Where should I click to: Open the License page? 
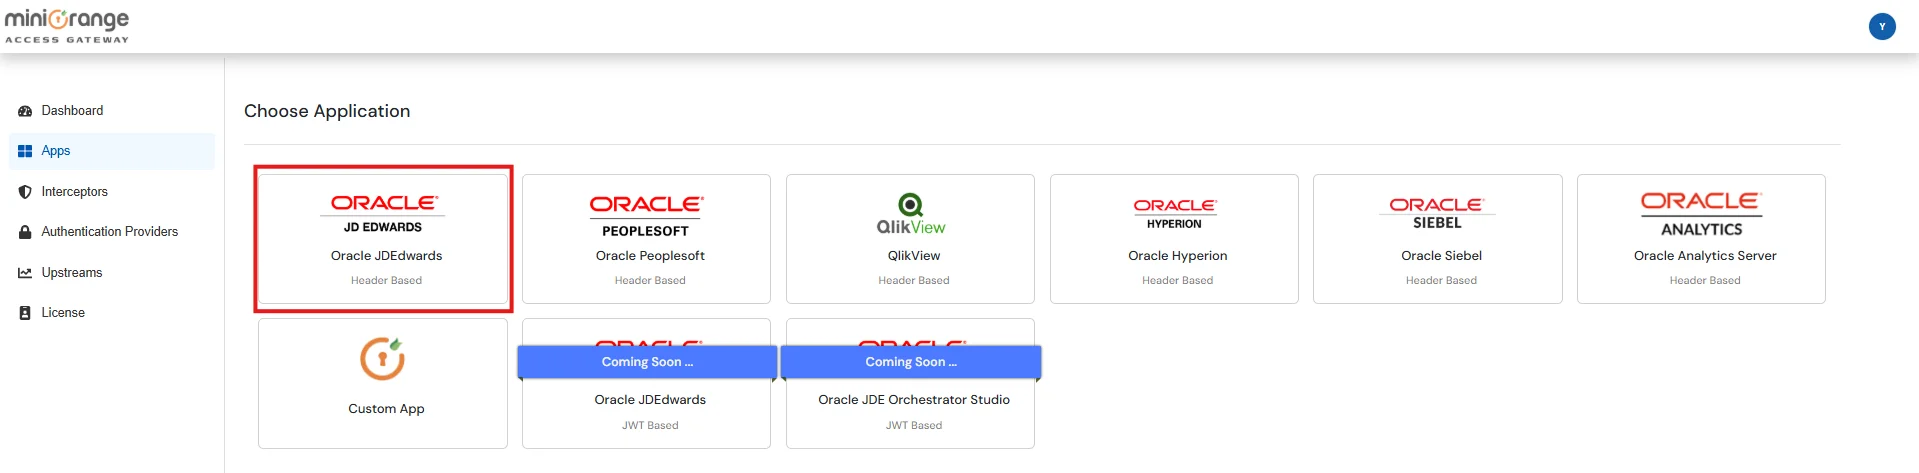coord(63,313)
